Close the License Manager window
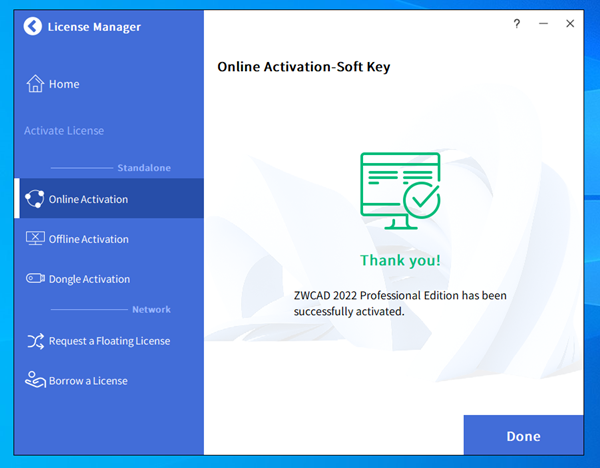Image resolution: width=600 pixels, height=468 pixels. click(x=570, y=24)
